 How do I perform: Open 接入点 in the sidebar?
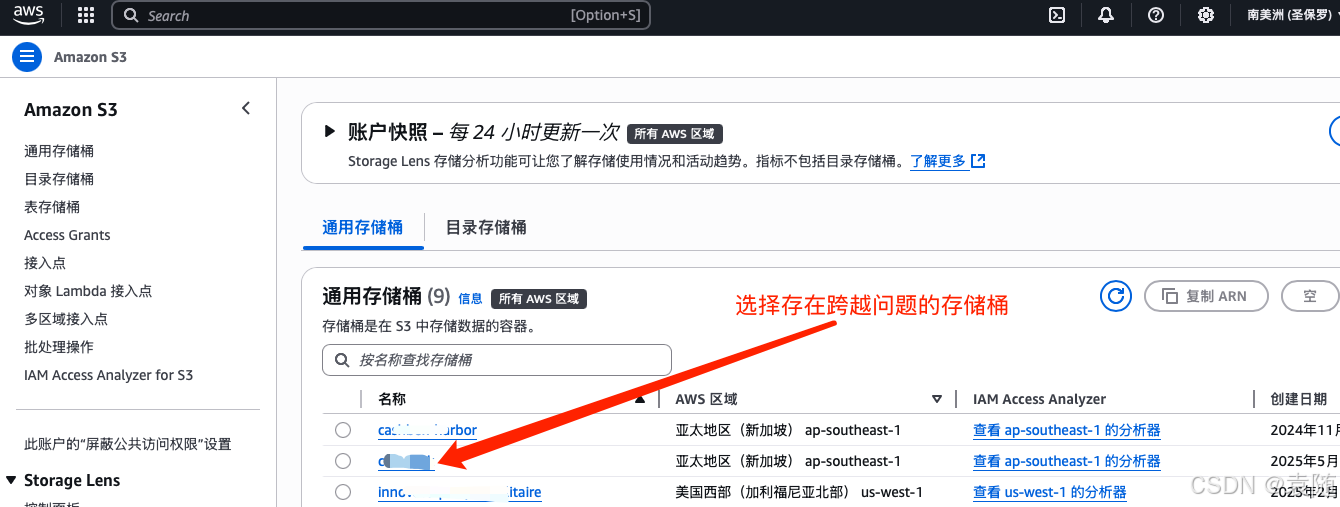[x=45, y=263]
